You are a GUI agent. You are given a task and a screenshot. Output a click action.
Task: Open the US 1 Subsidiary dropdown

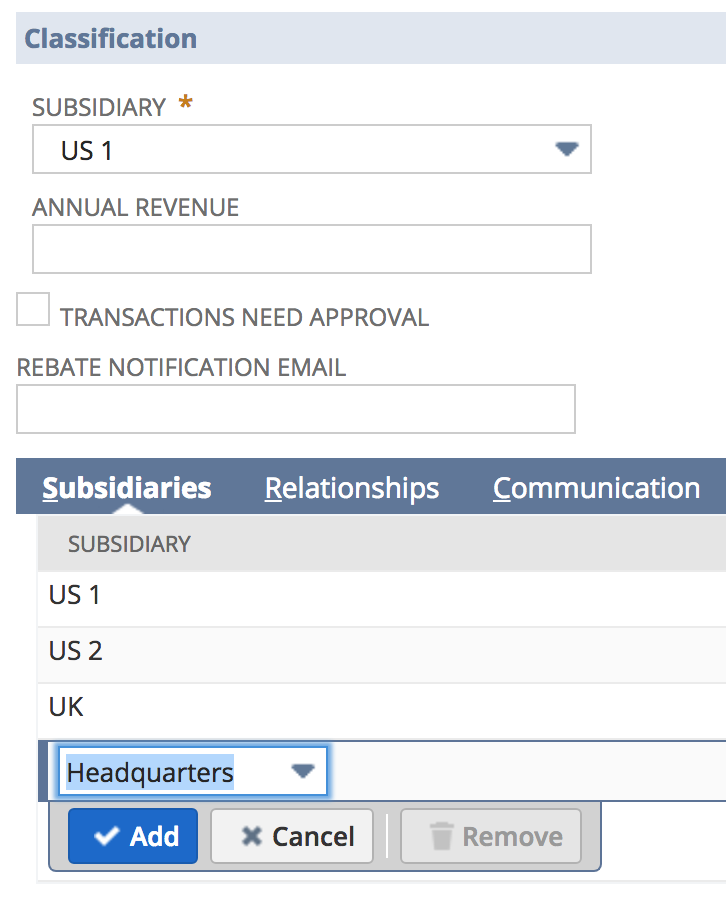[x=312, y=149]
